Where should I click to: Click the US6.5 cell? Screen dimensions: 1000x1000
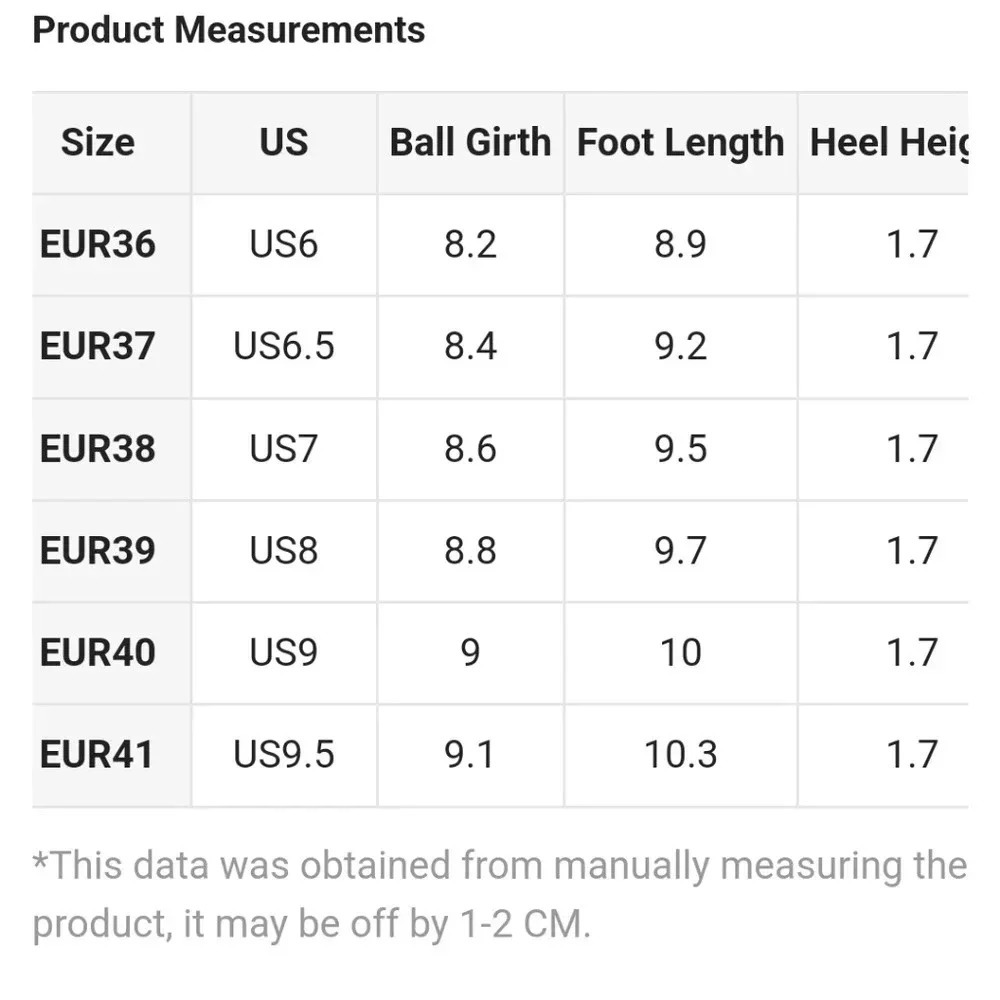tap(283, 346)
